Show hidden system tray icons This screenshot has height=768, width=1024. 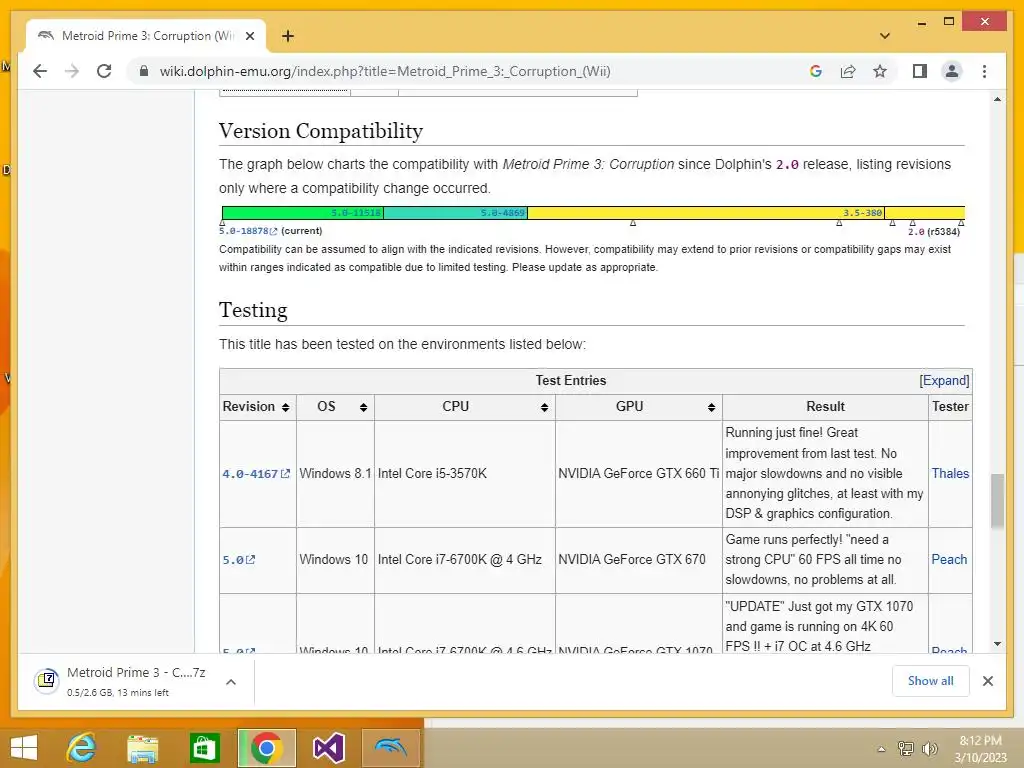click(882, 749)
